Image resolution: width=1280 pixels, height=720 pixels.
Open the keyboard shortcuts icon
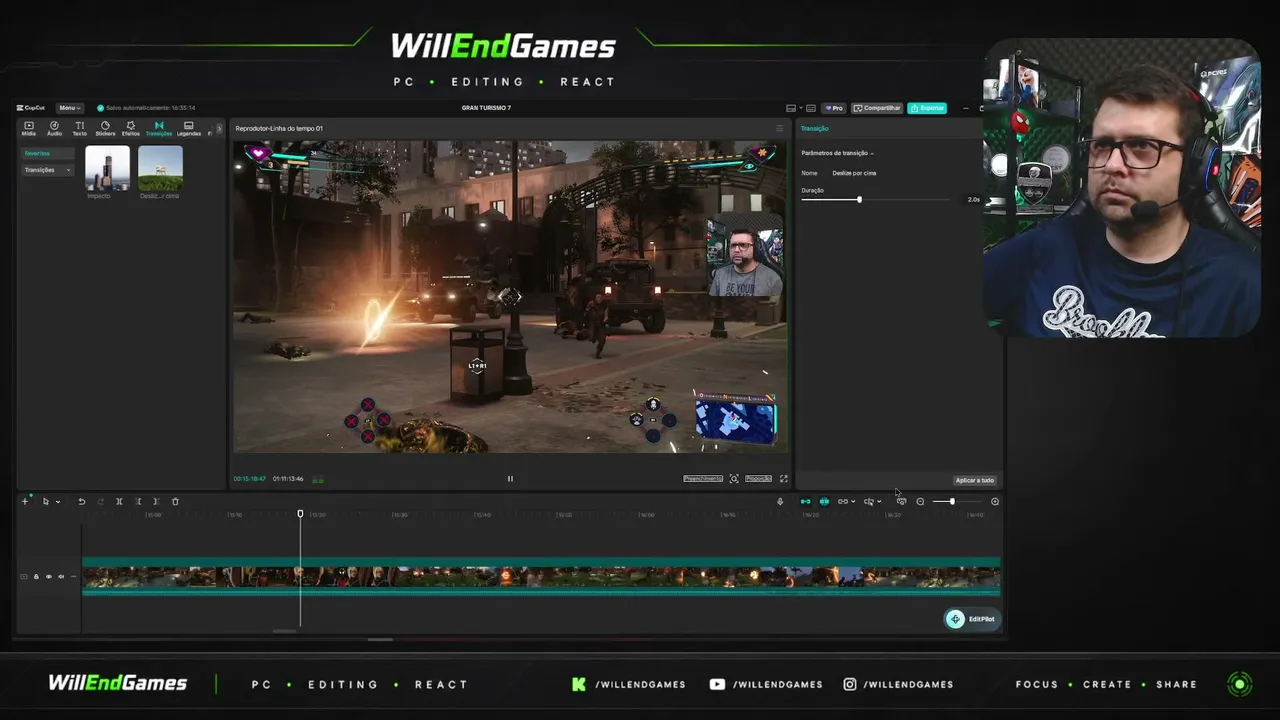tap(811, 108)
